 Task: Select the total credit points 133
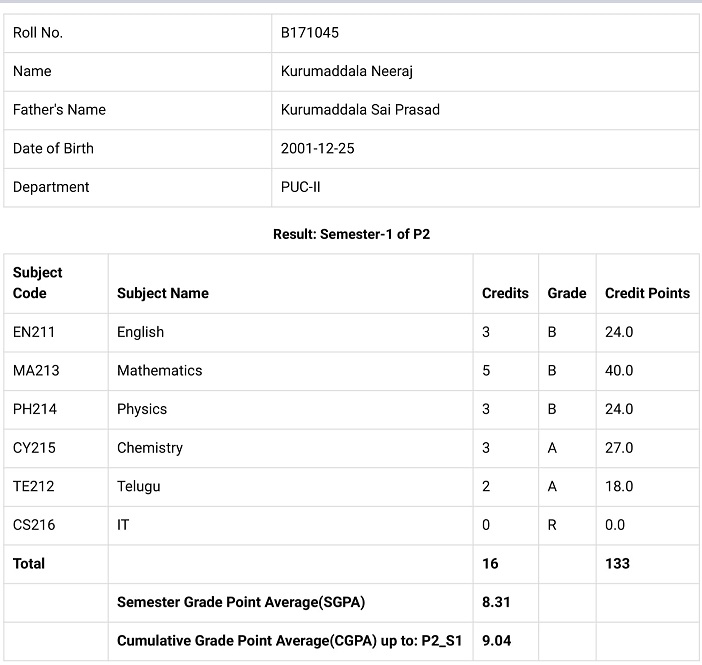click(617, 563)
